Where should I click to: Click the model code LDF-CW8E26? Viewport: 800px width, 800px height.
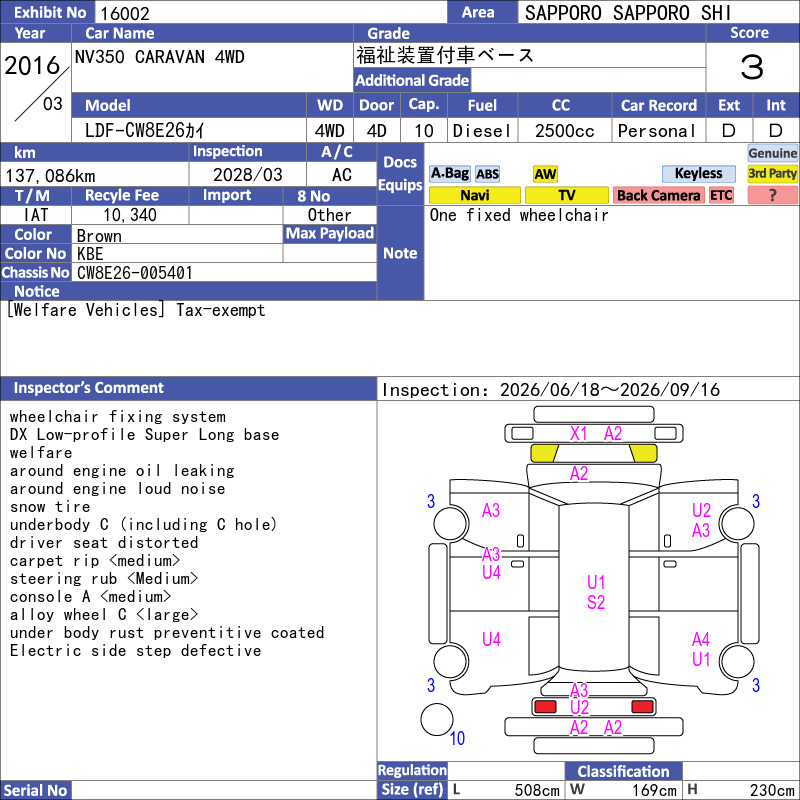[145, 131]
